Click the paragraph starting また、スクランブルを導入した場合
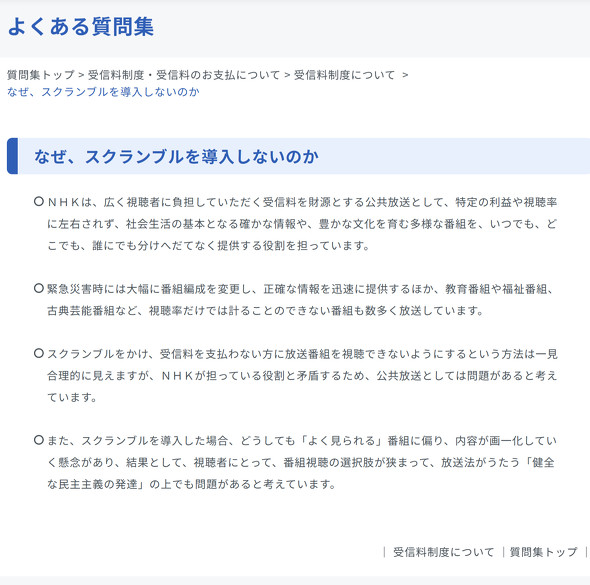The width and height of the screenshot is (590, 585). pos(302,462)
